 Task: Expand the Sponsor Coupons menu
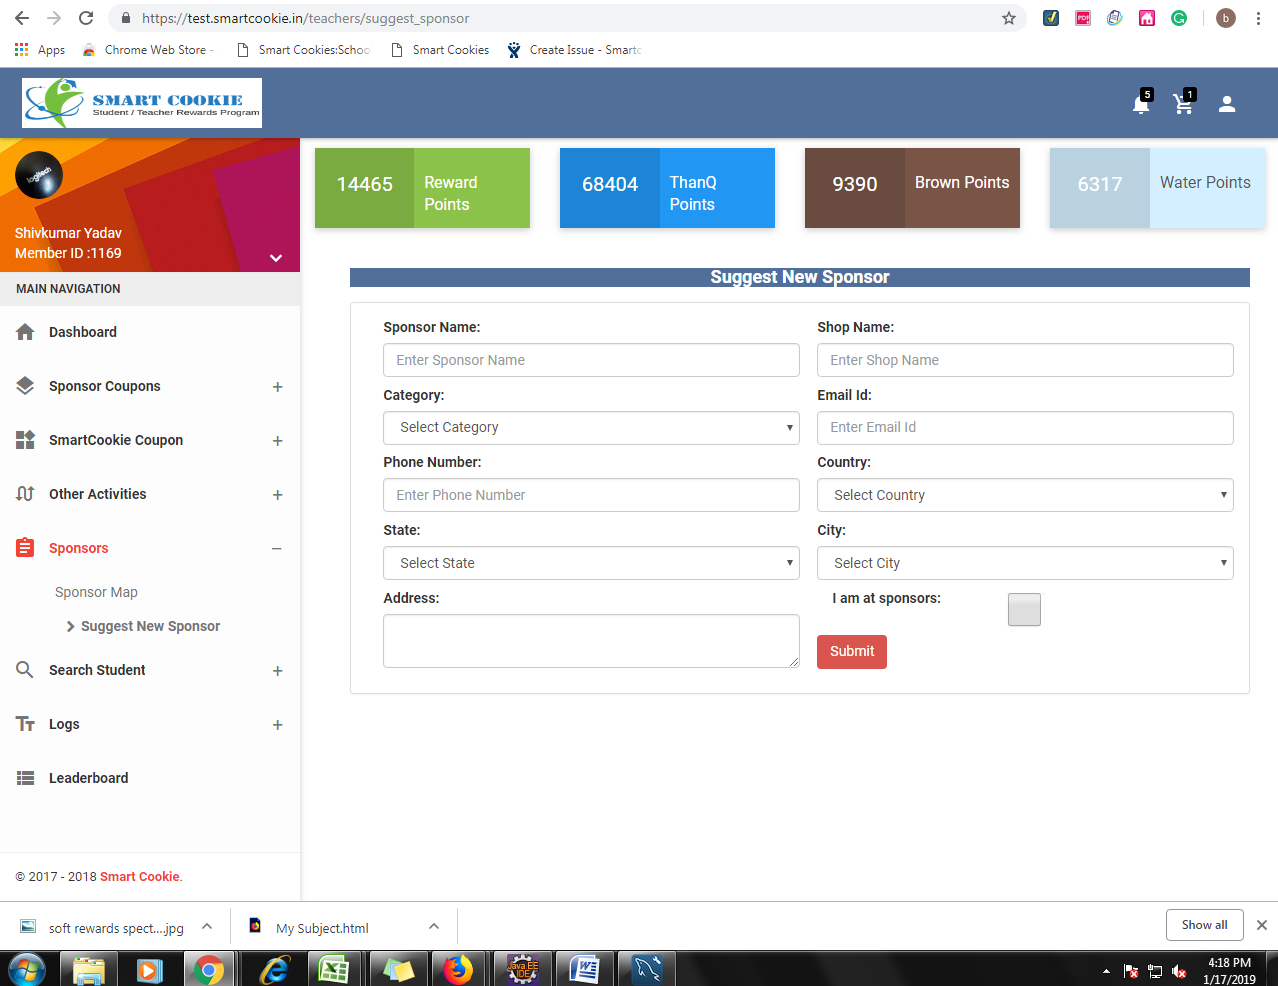(x=277, y=387)
